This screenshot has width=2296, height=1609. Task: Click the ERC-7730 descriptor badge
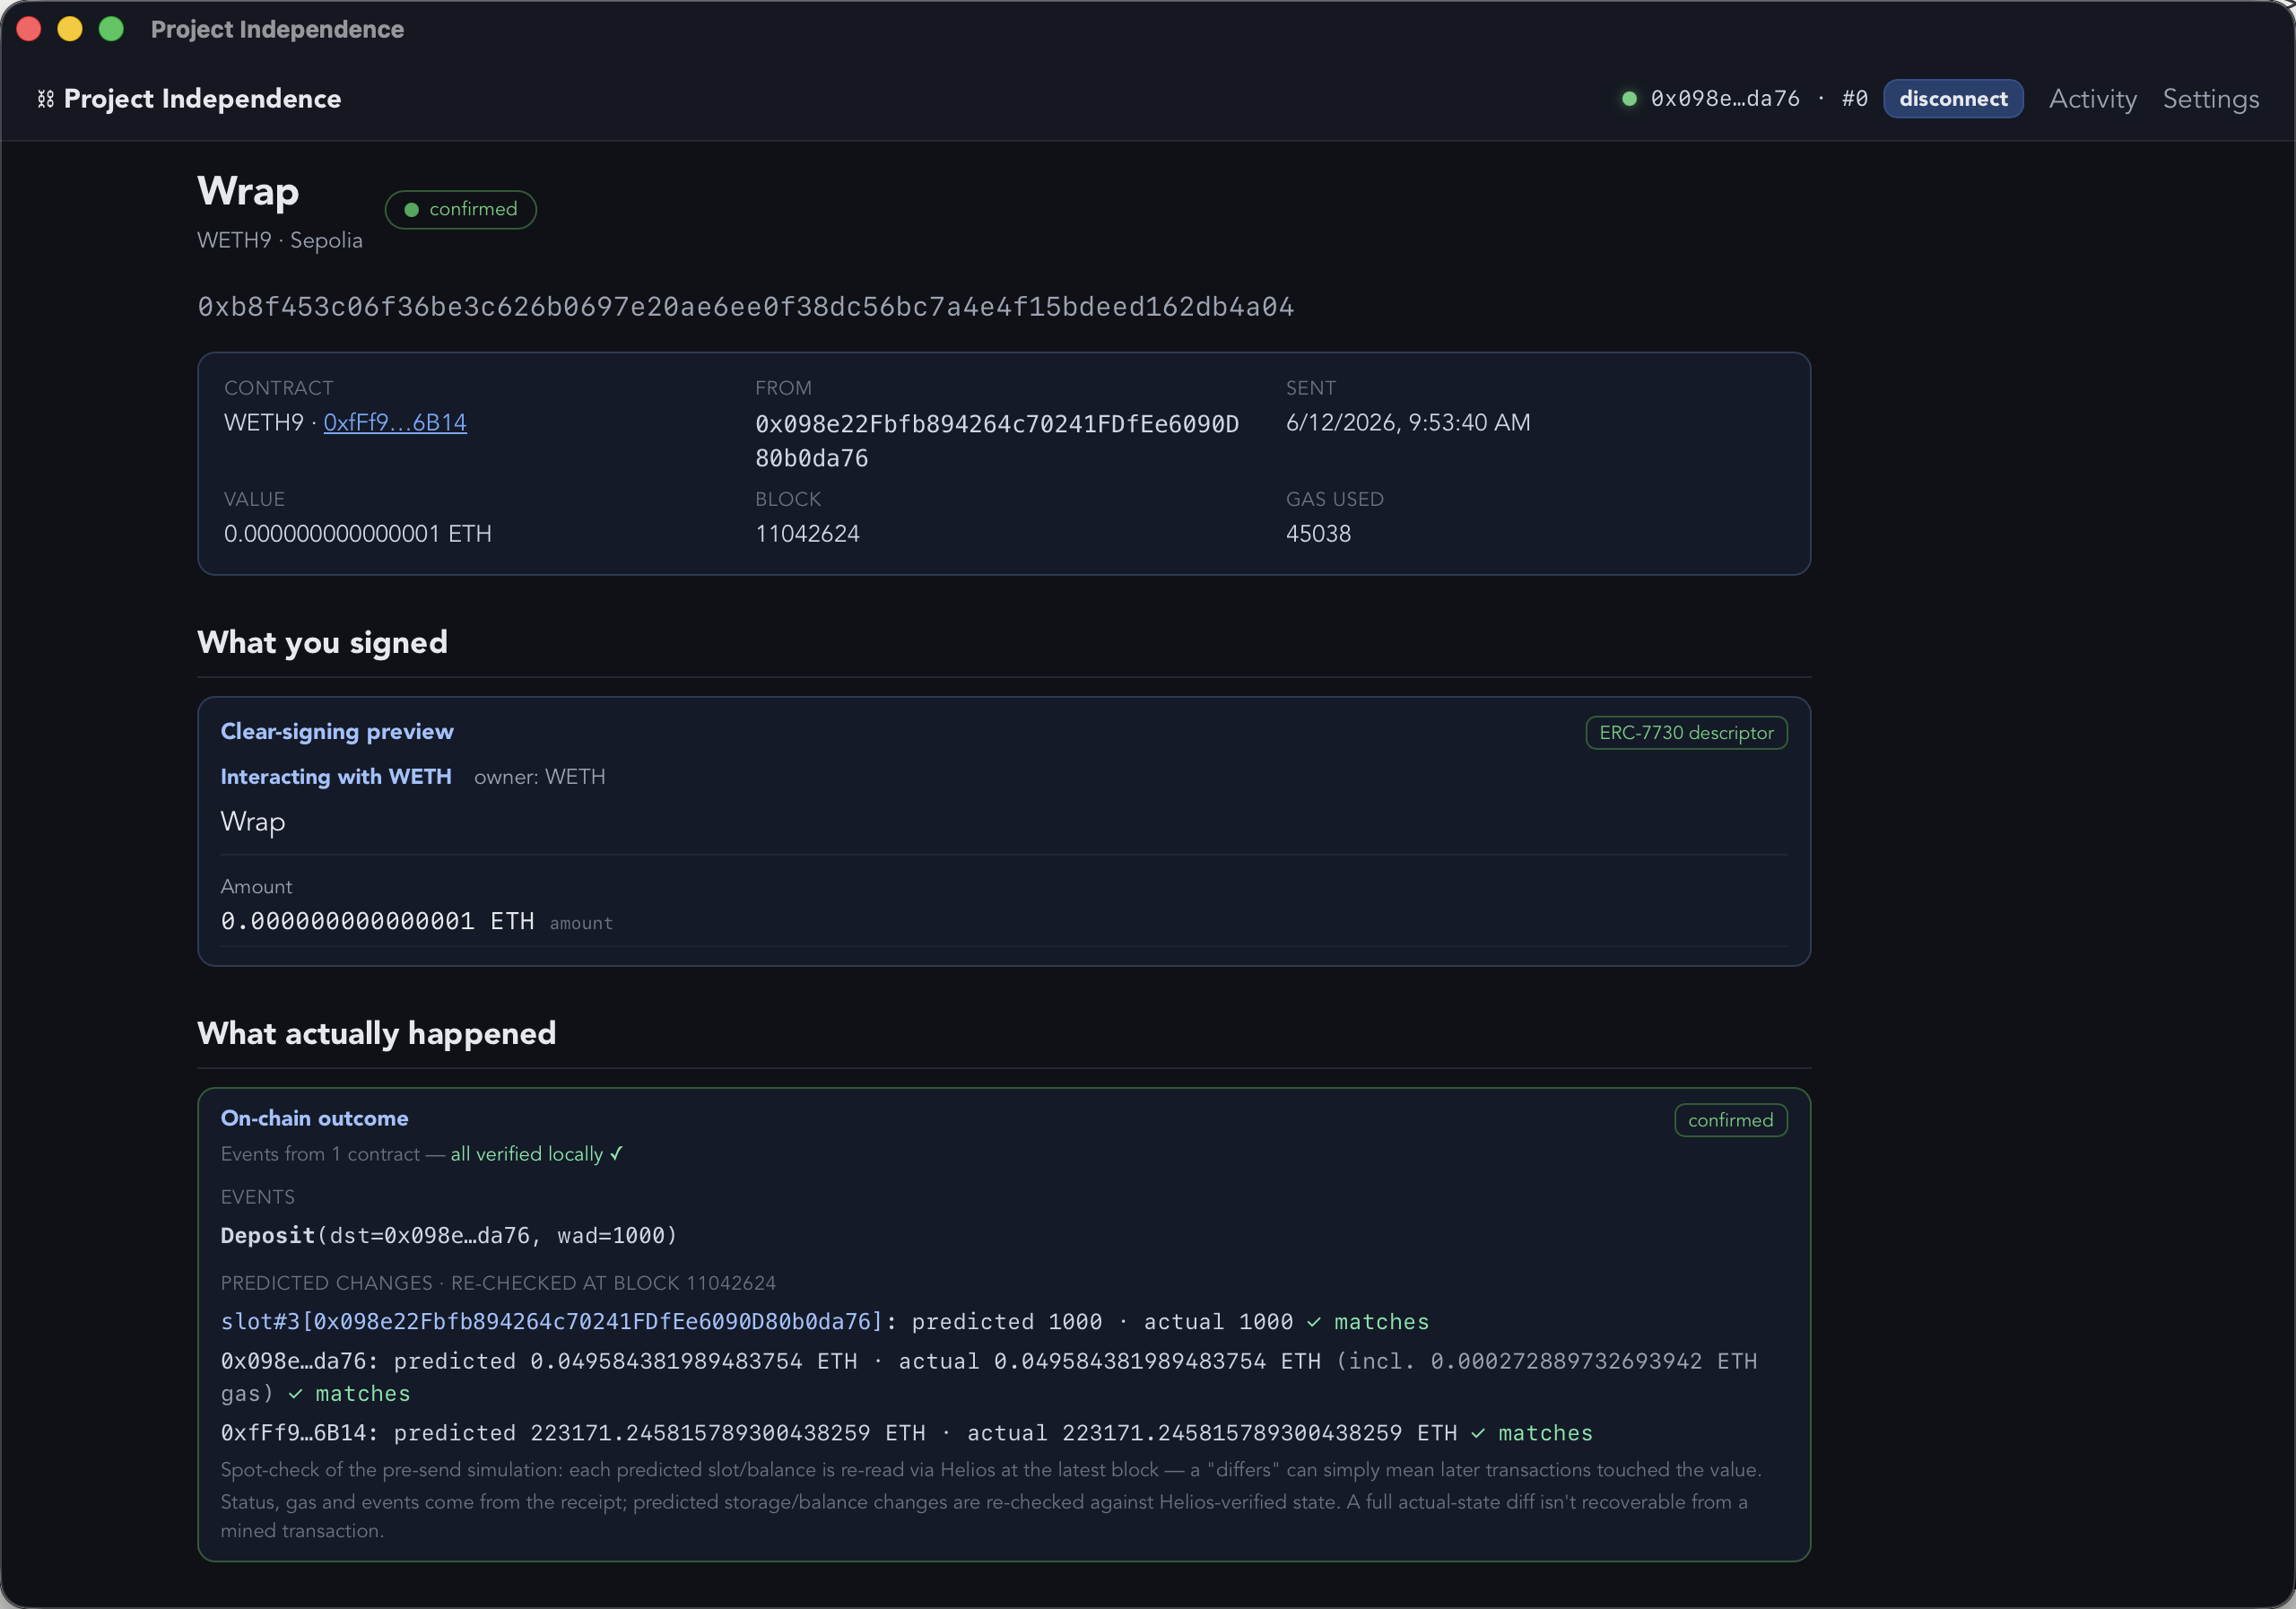tap(1686, 733)
